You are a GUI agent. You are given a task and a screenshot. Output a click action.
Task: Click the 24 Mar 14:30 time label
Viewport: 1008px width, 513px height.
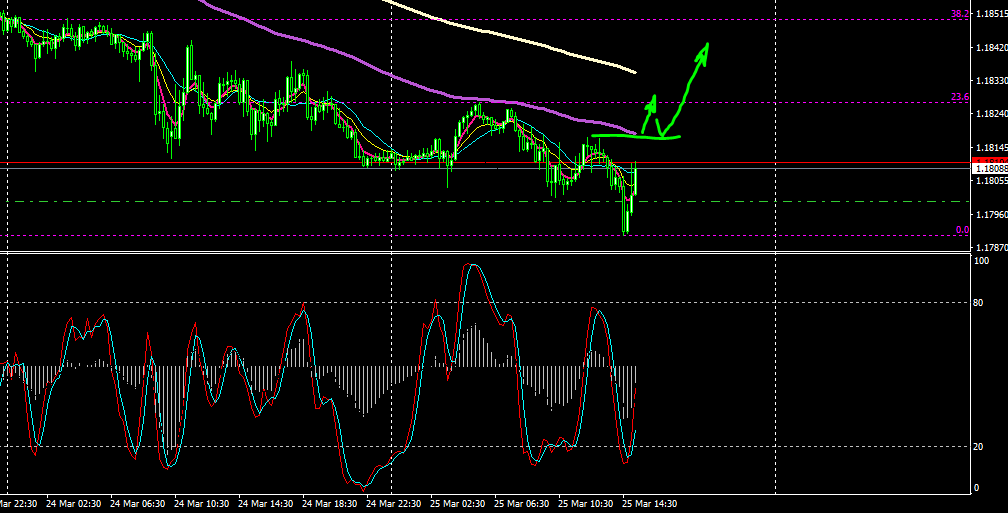pos(266,504)
